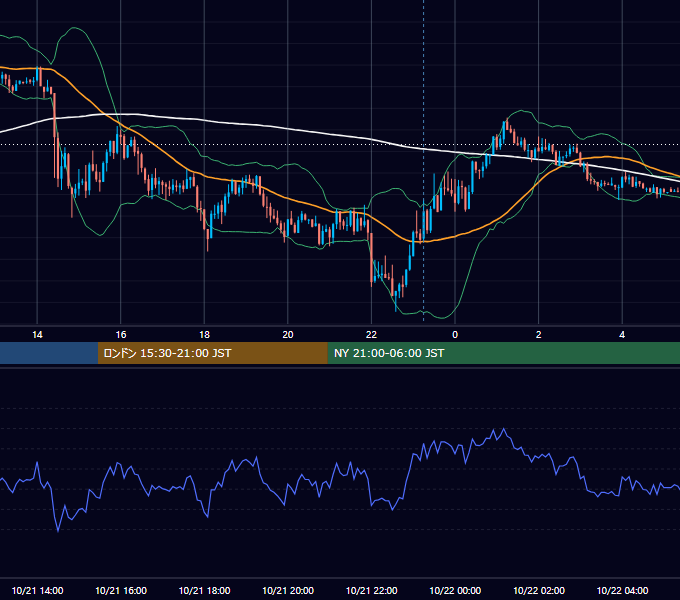Image resolution: width=680 pixels, height=600 pixels.
Task: Click the 10/22 00:00 date label
Action: click(x=455, y=590)
